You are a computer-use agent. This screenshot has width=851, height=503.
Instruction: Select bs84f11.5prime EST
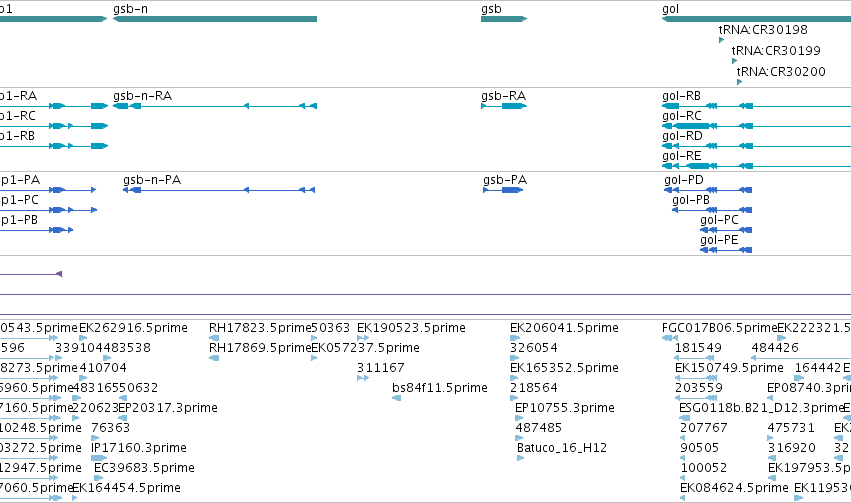440,387
